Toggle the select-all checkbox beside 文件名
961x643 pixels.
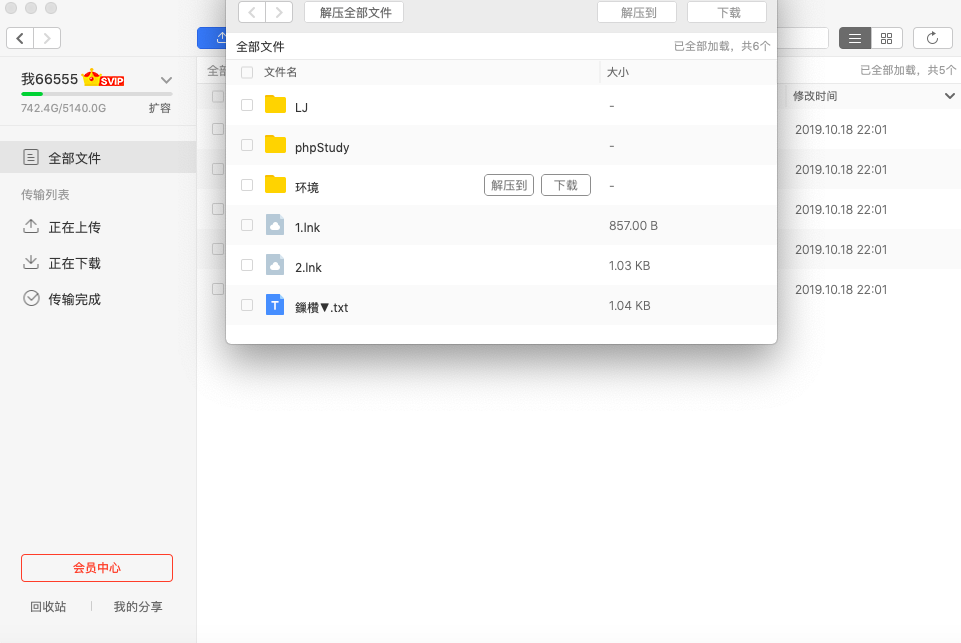pos(247,73)
